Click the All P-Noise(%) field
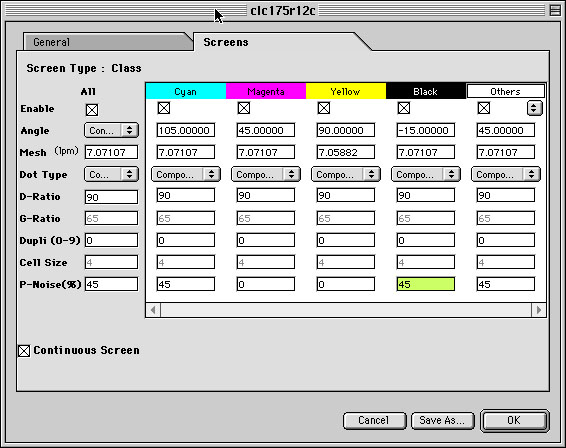 click(112, 284)
